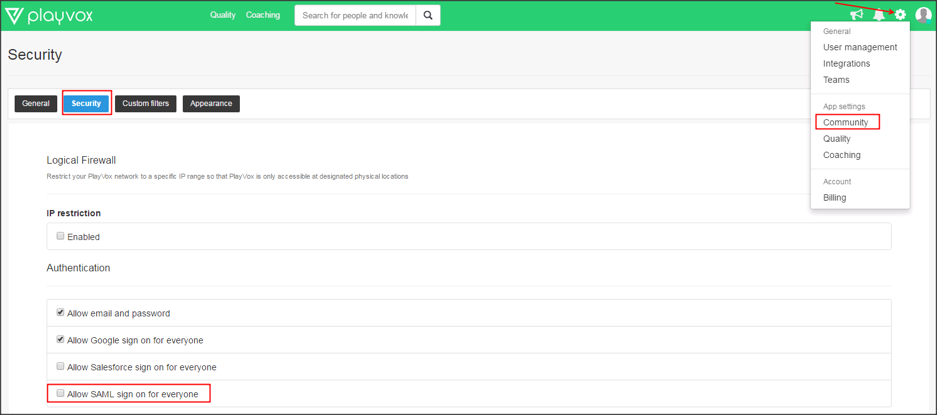Open the Appearance tab

[x=211, y=103]
